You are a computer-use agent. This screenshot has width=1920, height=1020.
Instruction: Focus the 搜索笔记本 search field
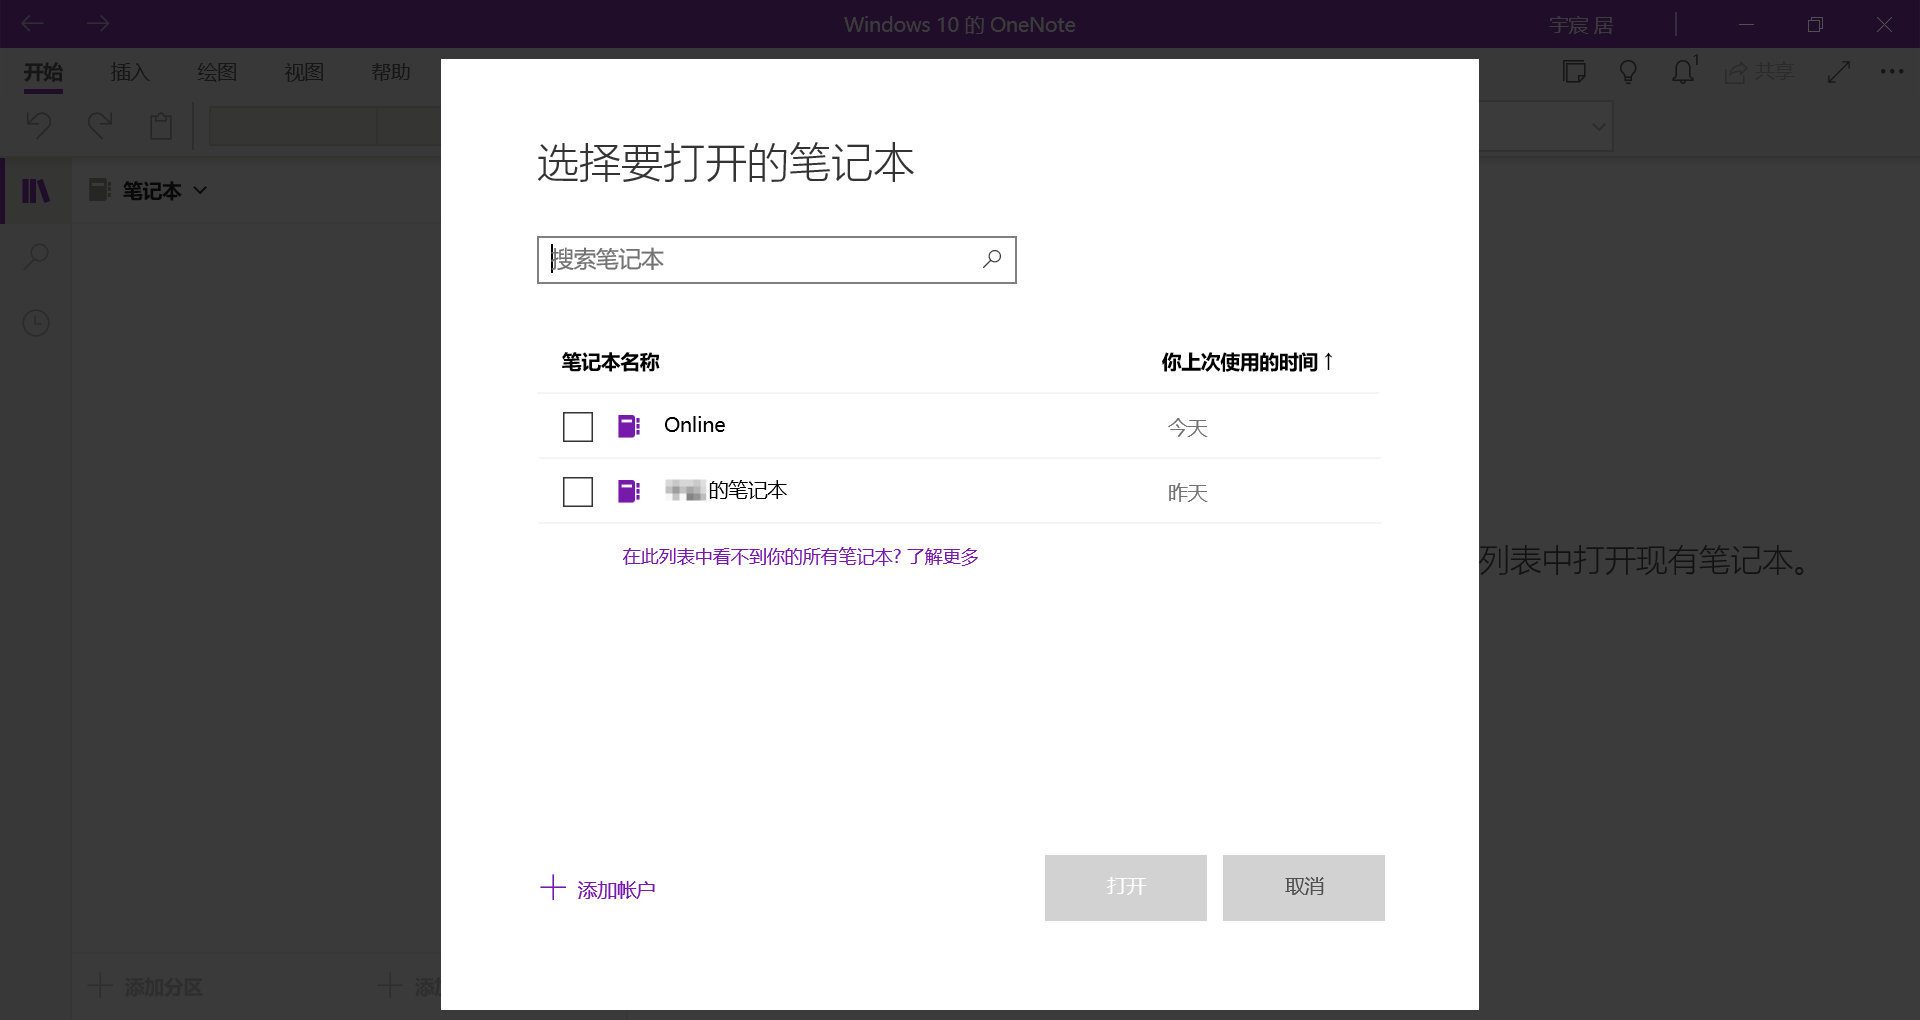(777, 260)
